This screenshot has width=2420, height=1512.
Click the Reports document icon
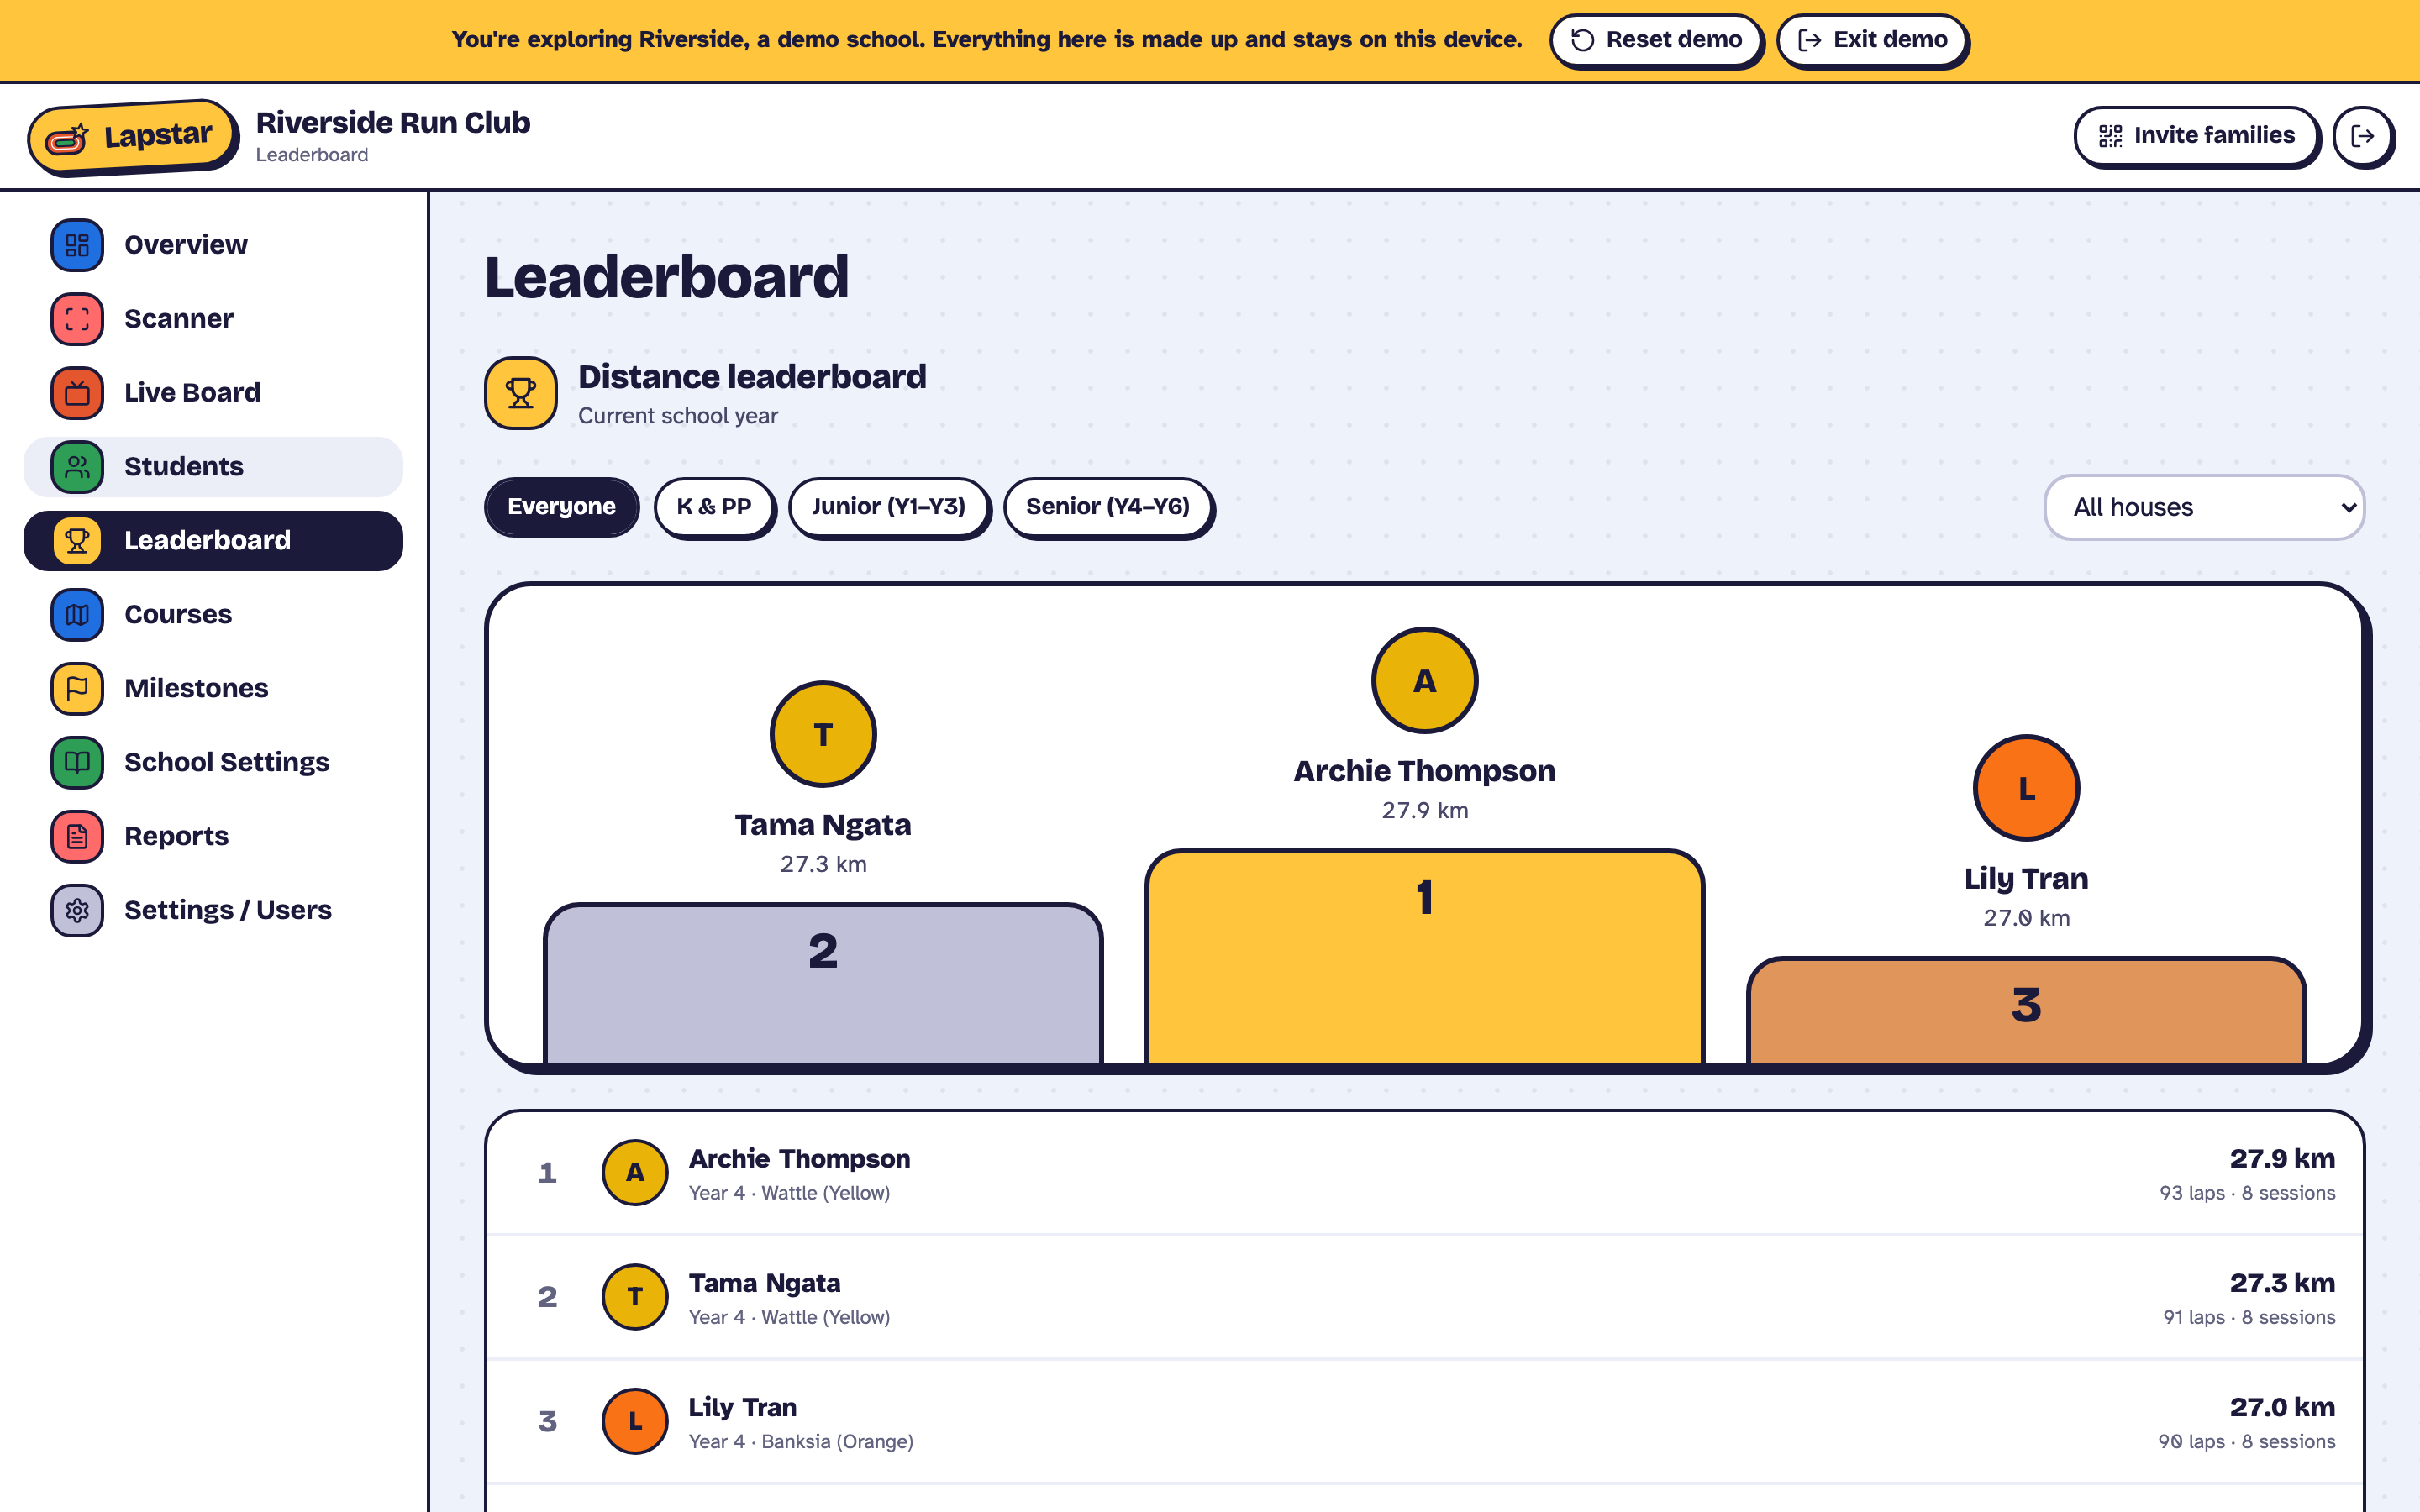(x=77, y=837)
